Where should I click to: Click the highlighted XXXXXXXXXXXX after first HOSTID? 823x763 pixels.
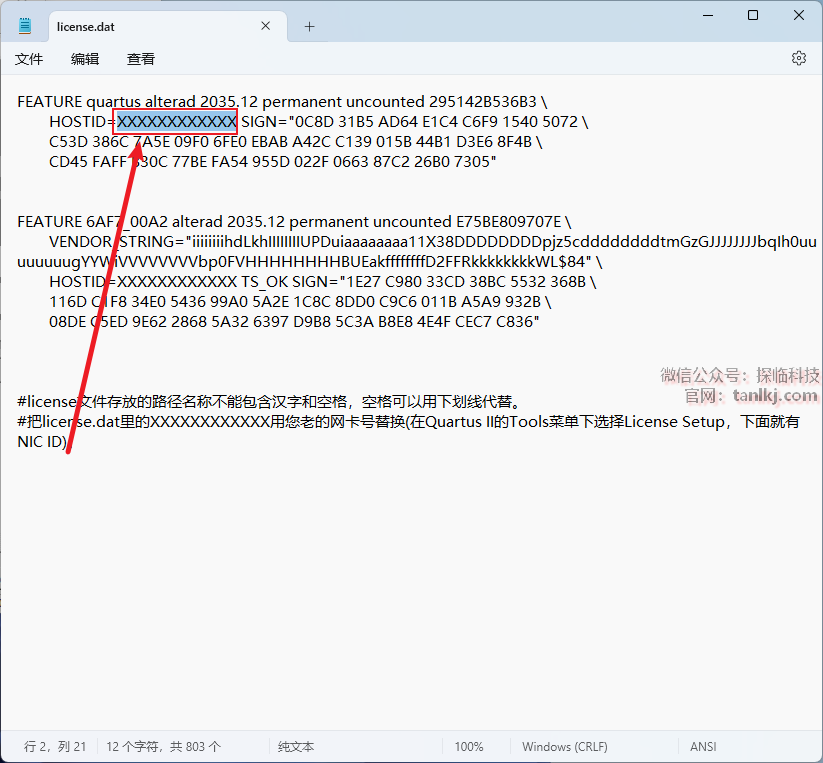[x=176, y=122]
